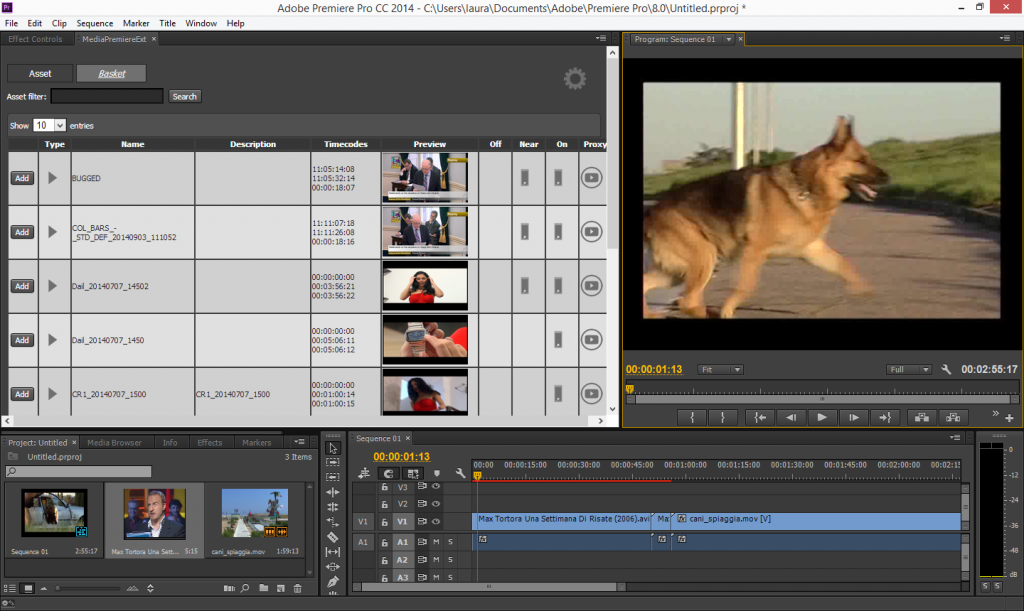Toggle V1 track output eye
The image size is (1024, 611).
(x=436, y=522)
